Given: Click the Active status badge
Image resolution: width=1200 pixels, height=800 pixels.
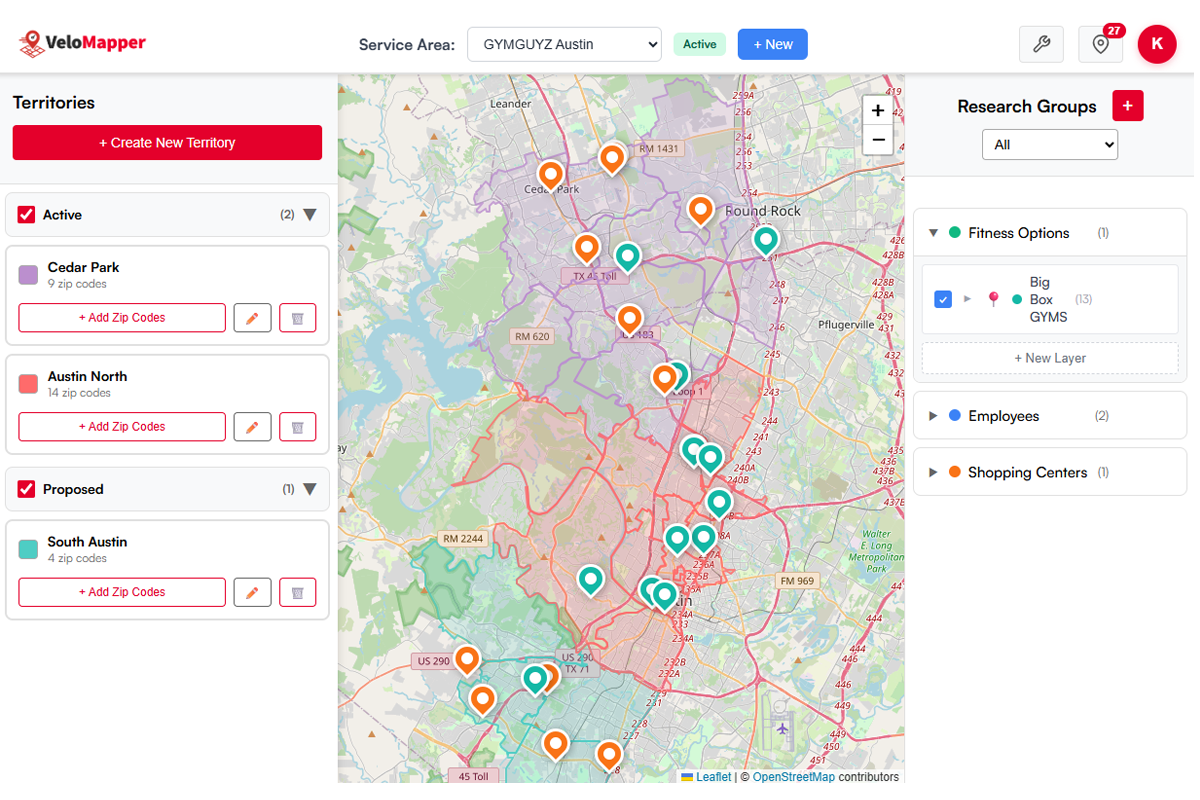Looking at the screenshot, I should coord(700,44).
